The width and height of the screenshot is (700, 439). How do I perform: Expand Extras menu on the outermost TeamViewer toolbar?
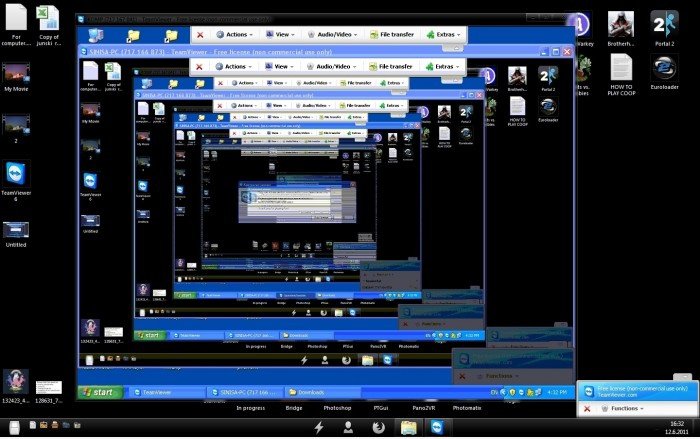coord(443,34)
